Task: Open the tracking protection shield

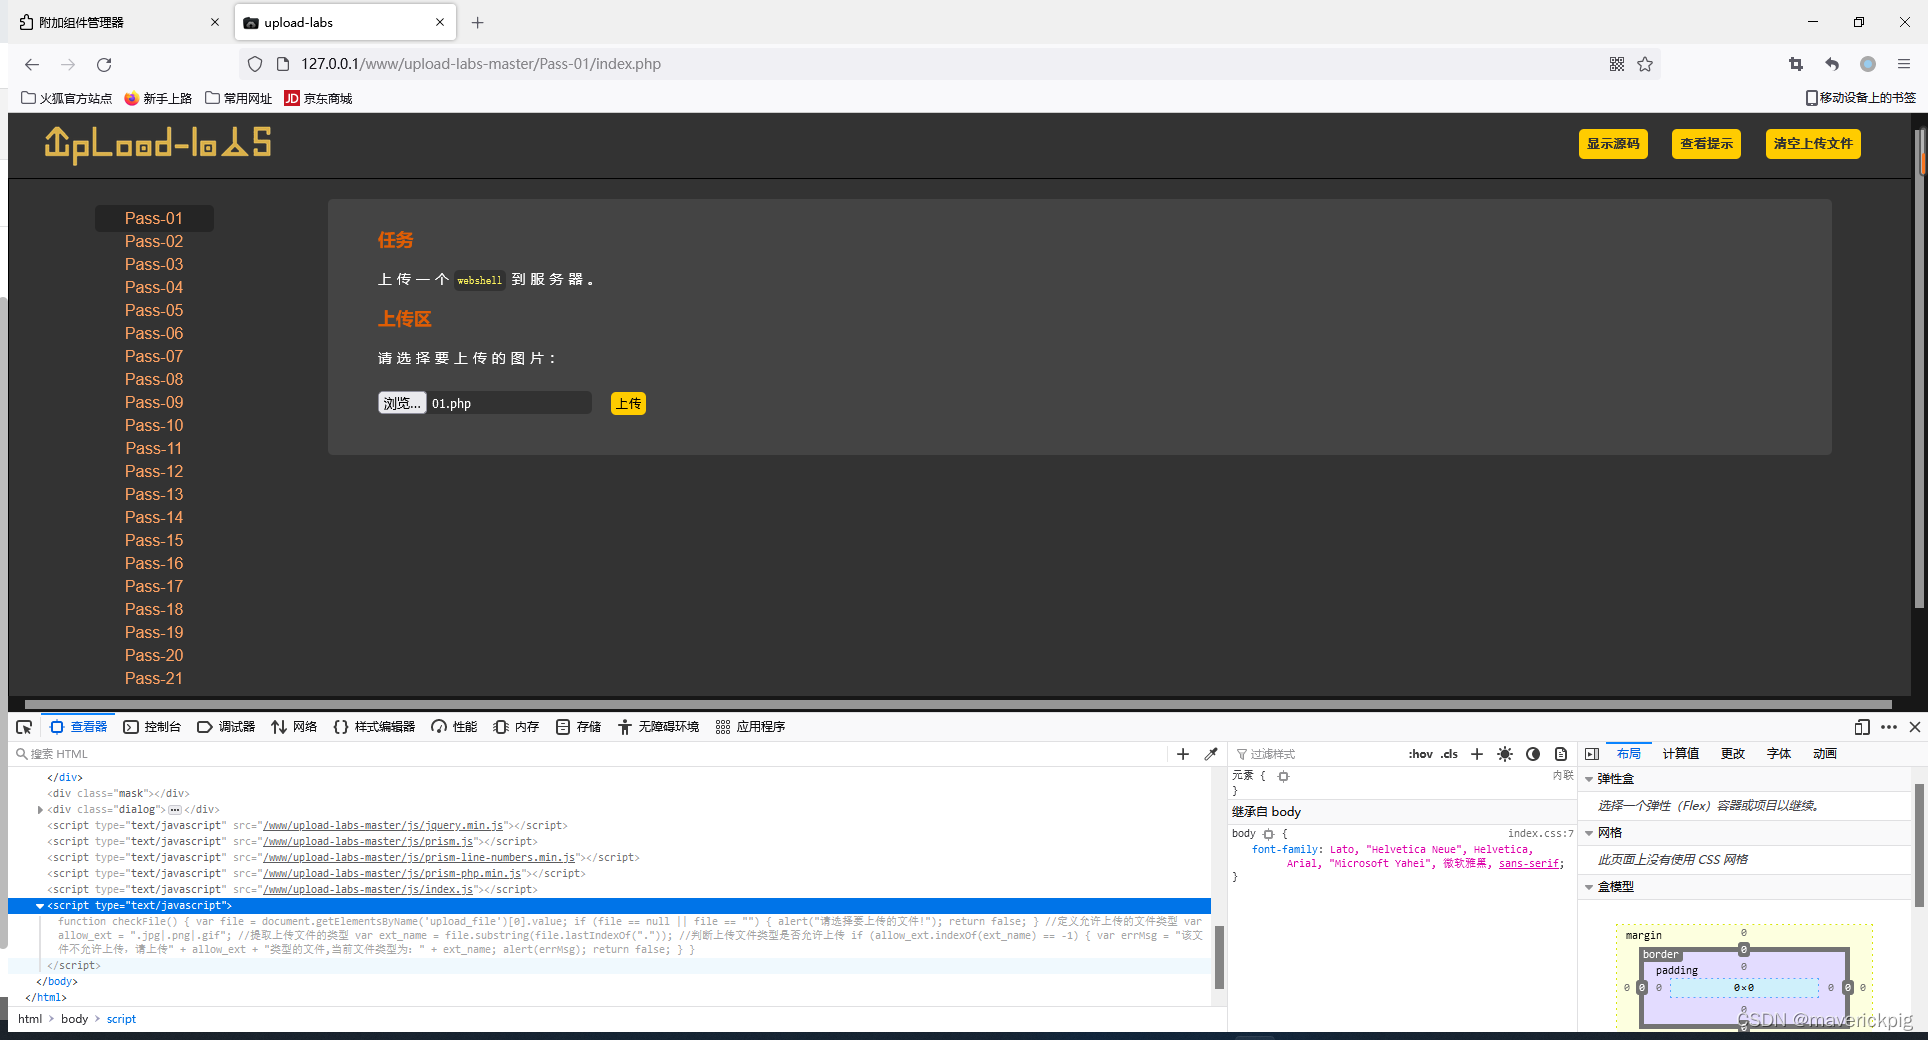Action: (255, 64)
